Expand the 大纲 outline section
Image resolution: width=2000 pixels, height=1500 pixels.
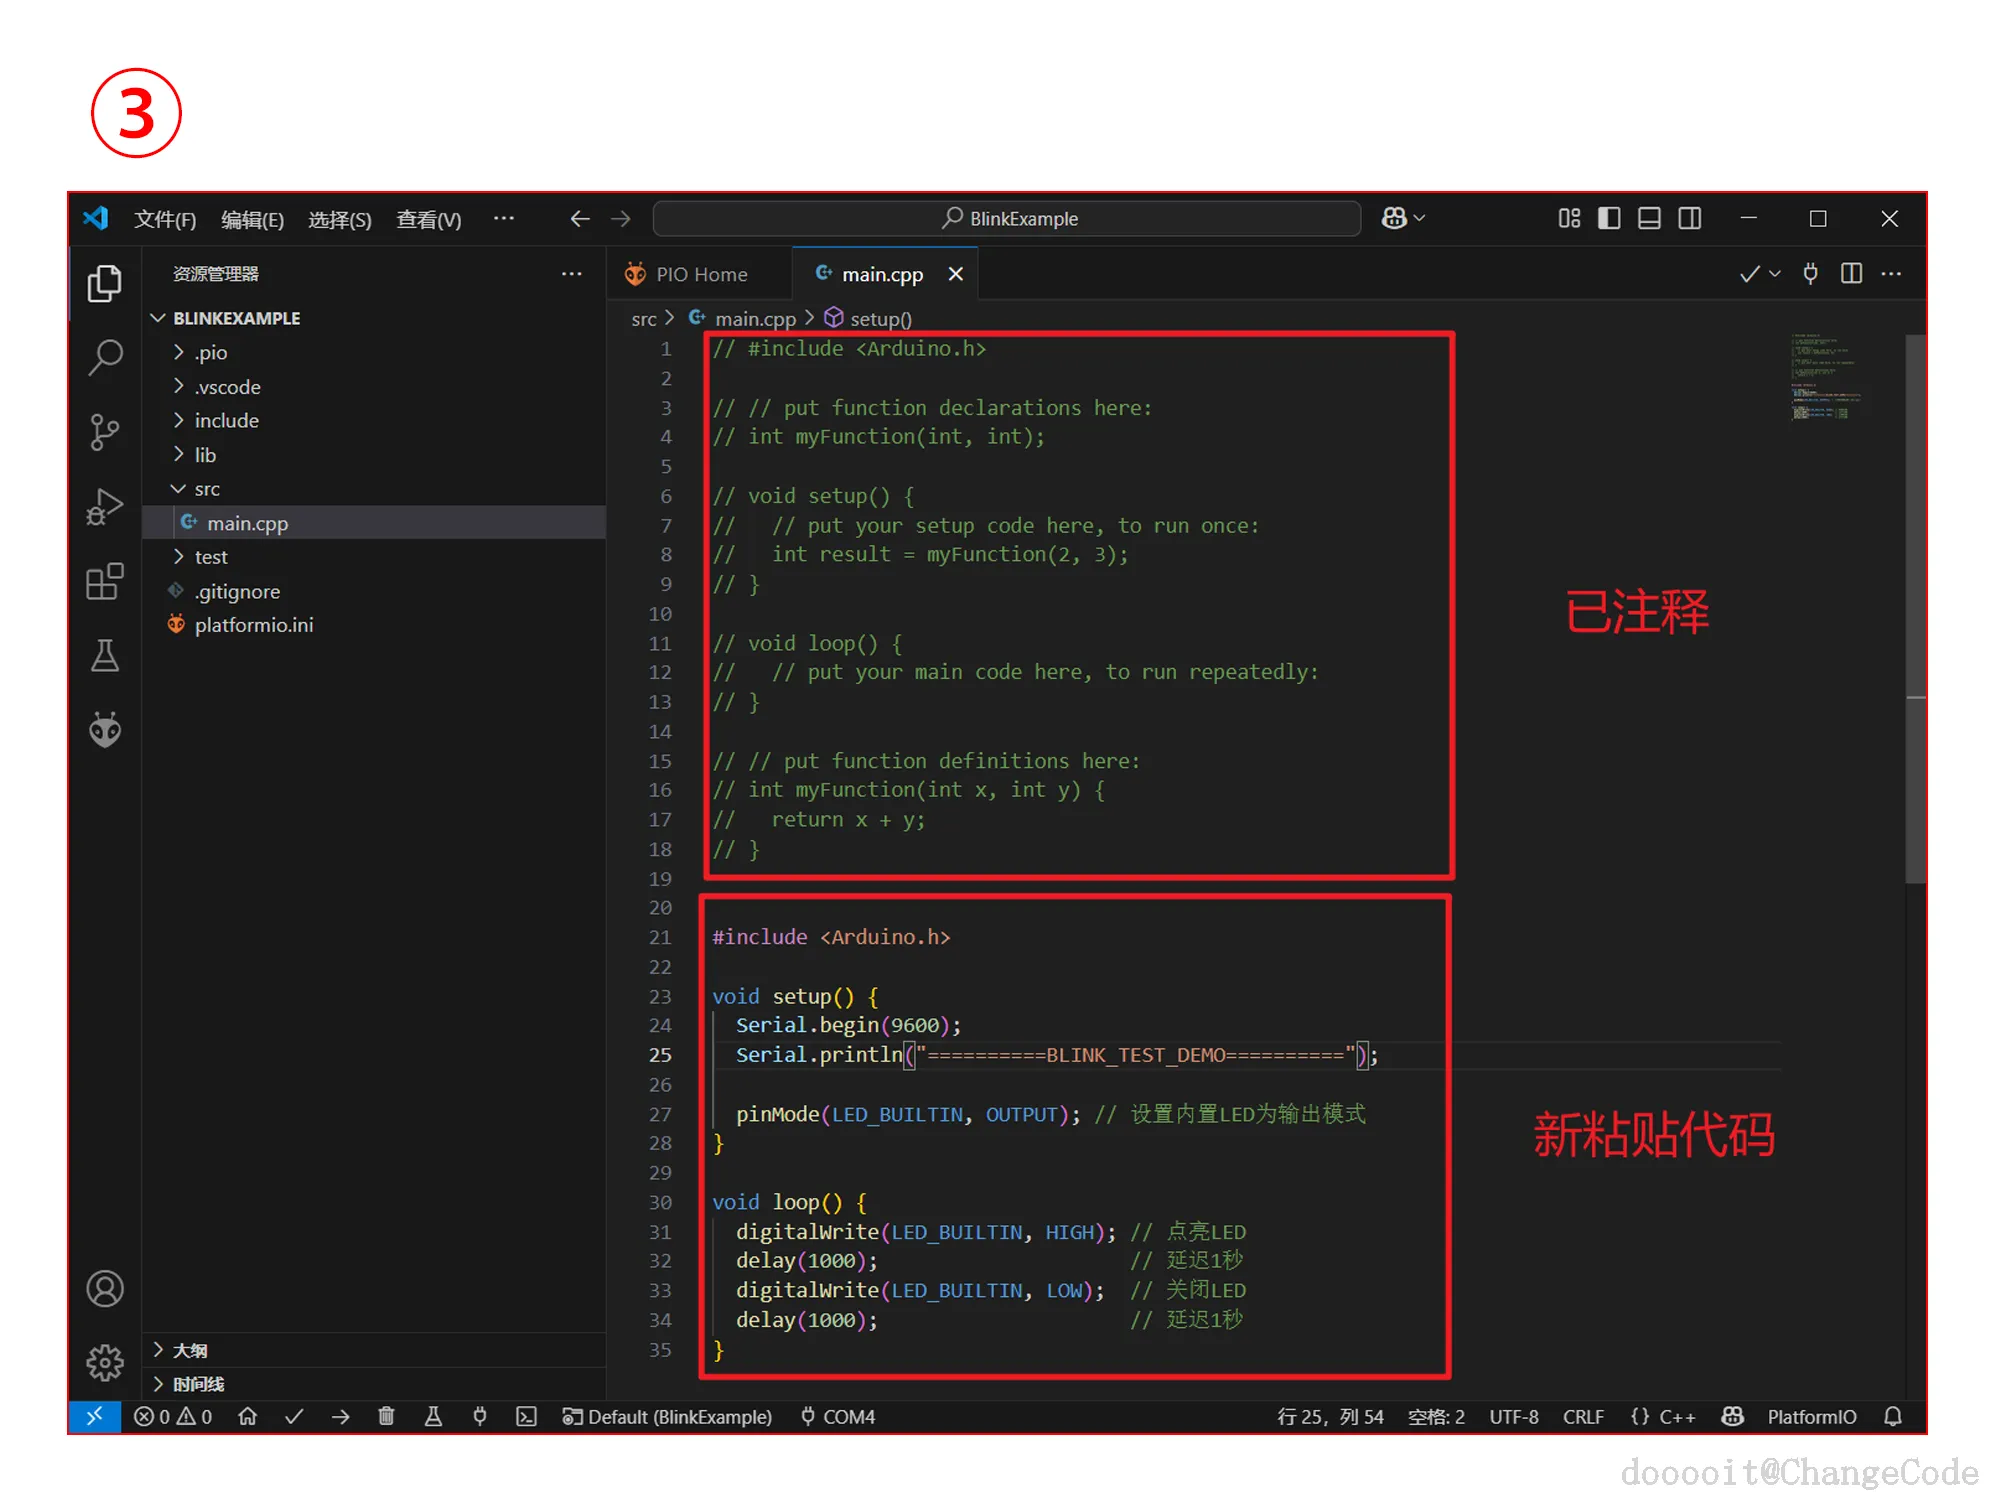190,1350
